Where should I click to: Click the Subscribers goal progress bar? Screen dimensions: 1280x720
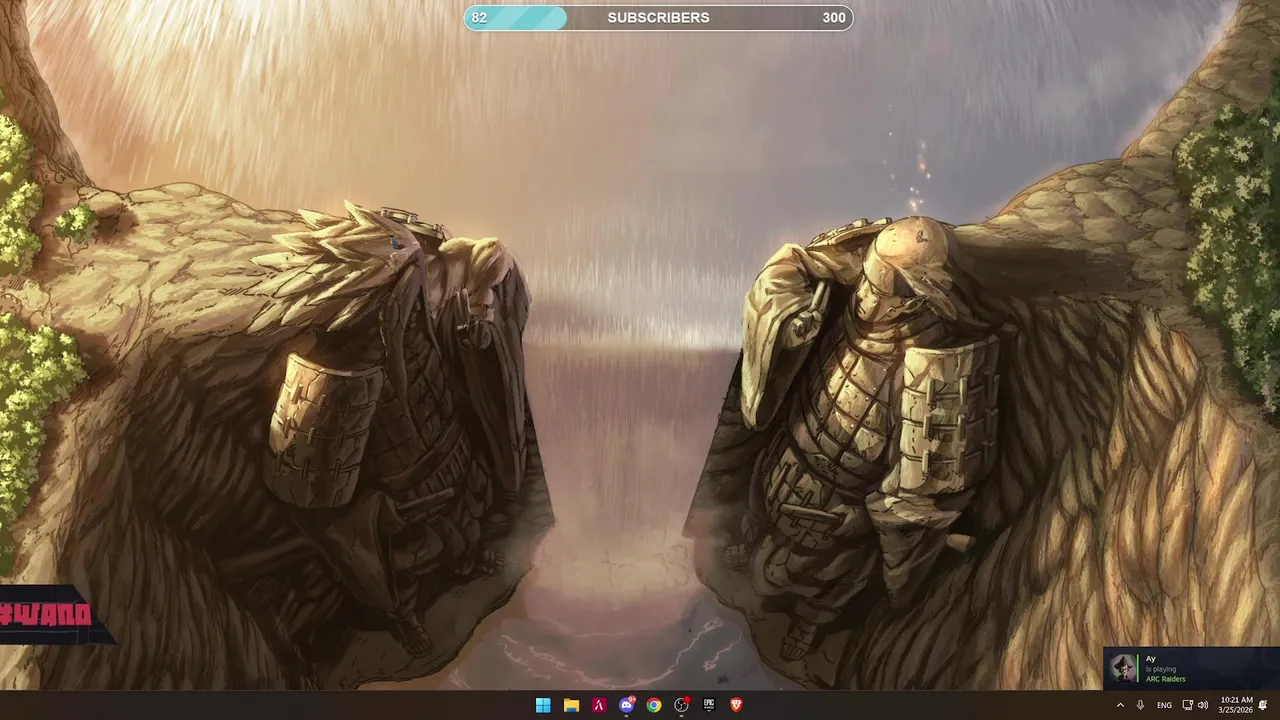[658, 18]
